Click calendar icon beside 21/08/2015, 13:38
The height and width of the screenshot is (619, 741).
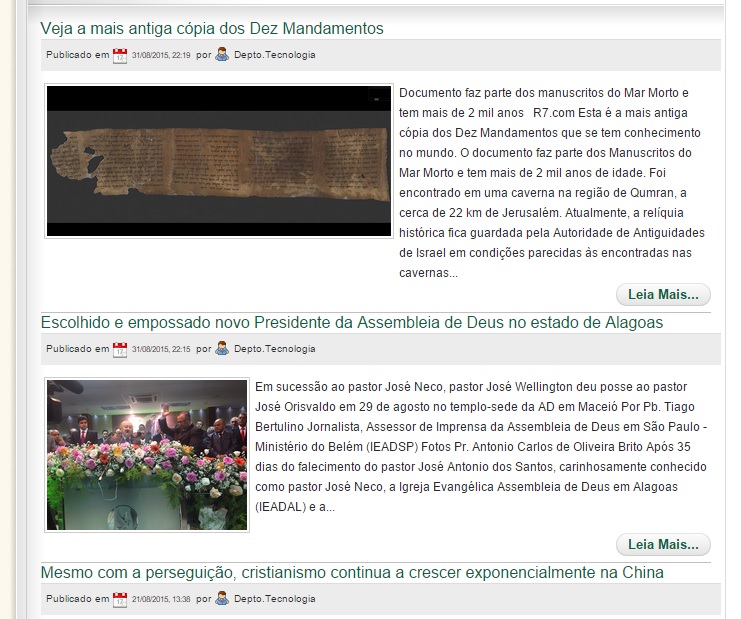tap(120, 600)
